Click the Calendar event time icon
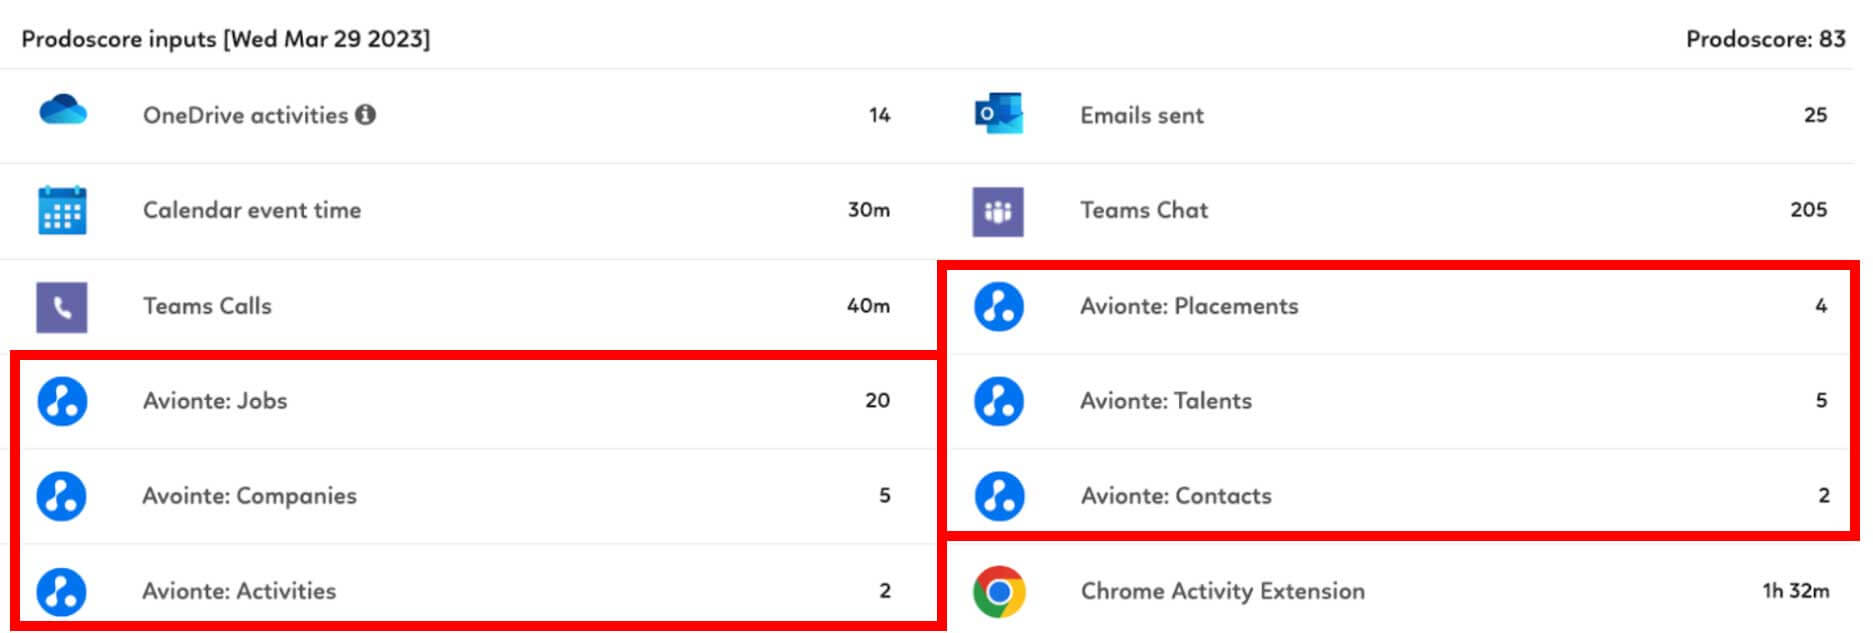Viewport: 1873px width, 633px height. [x=62, y=210]
